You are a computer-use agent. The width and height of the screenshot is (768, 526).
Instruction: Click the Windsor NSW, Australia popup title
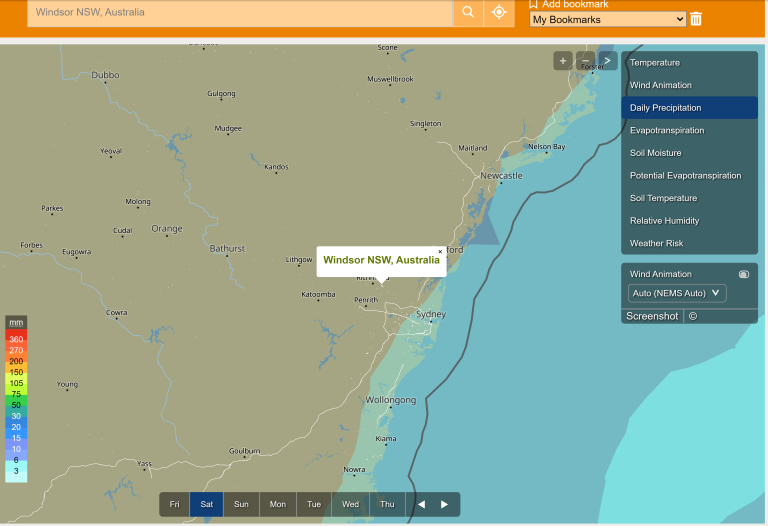coord(382,260)
